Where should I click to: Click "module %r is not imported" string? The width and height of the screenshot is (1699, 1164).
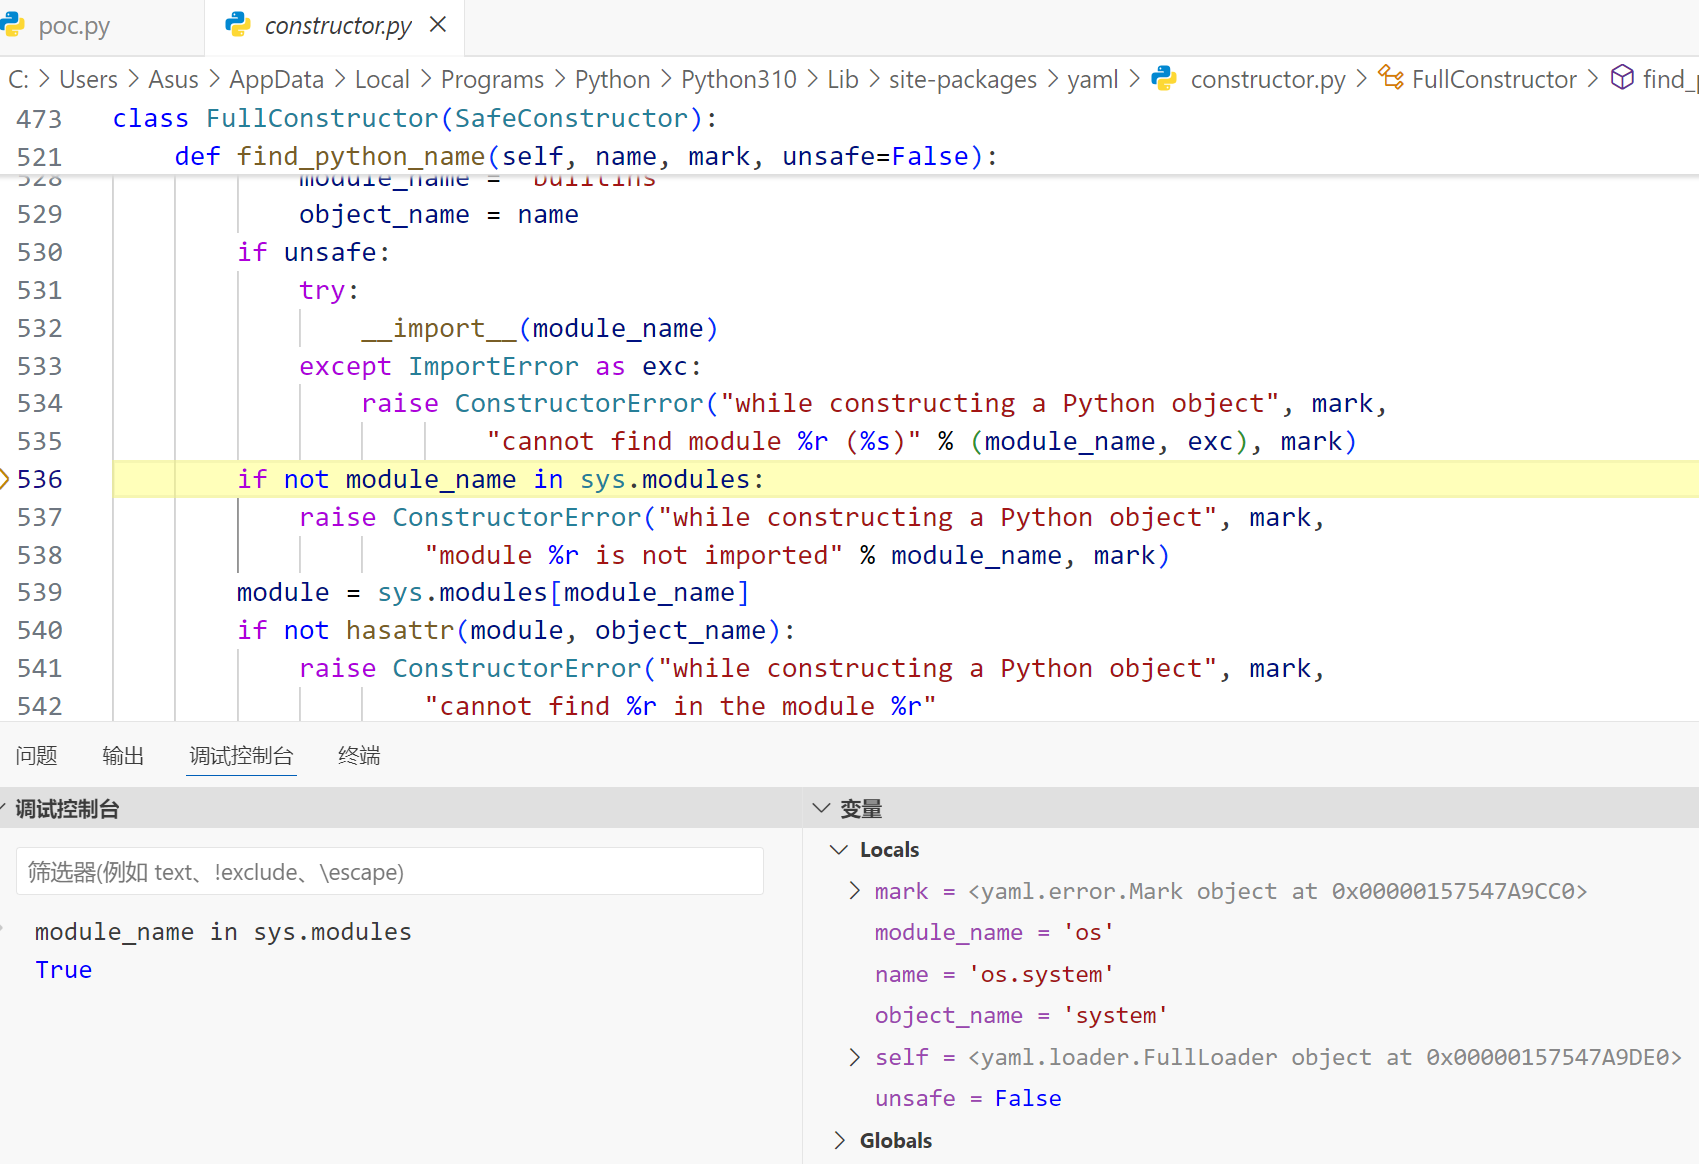coord(634,556)
